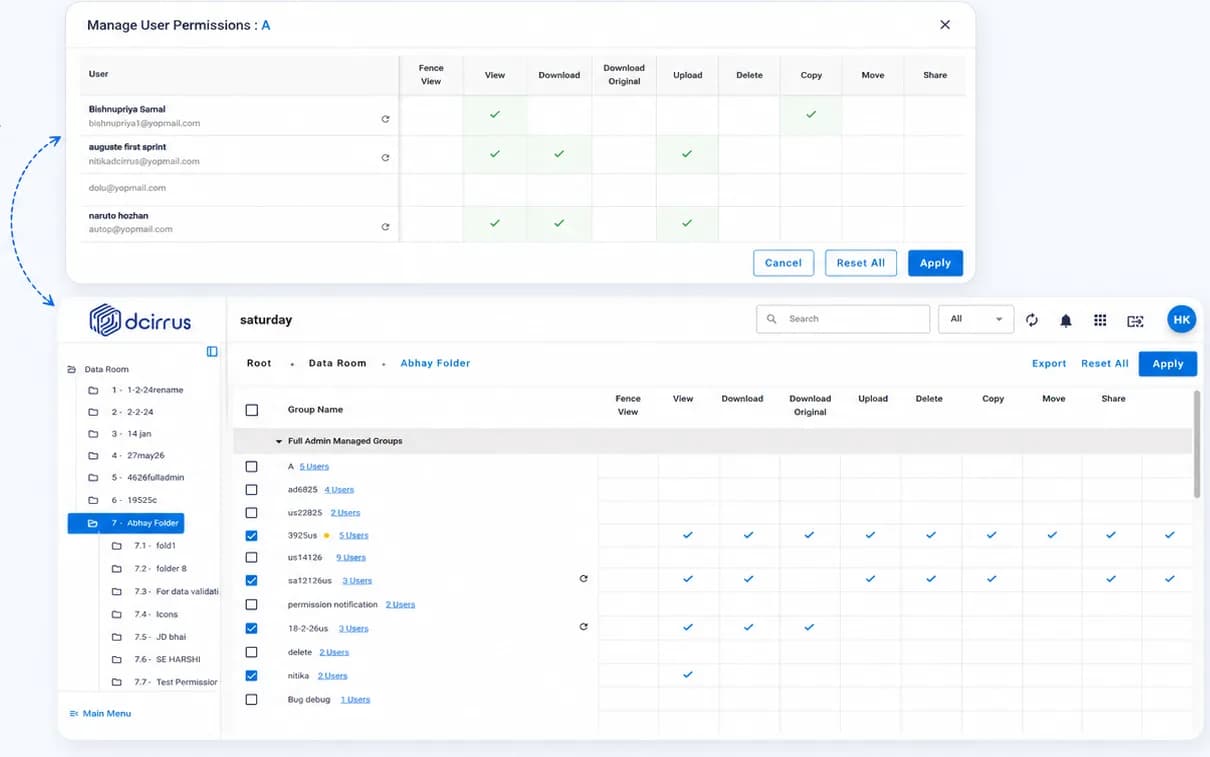Check the Bug debug checkbox
This screenshot has height=757, width=1210.
point(252,700)
